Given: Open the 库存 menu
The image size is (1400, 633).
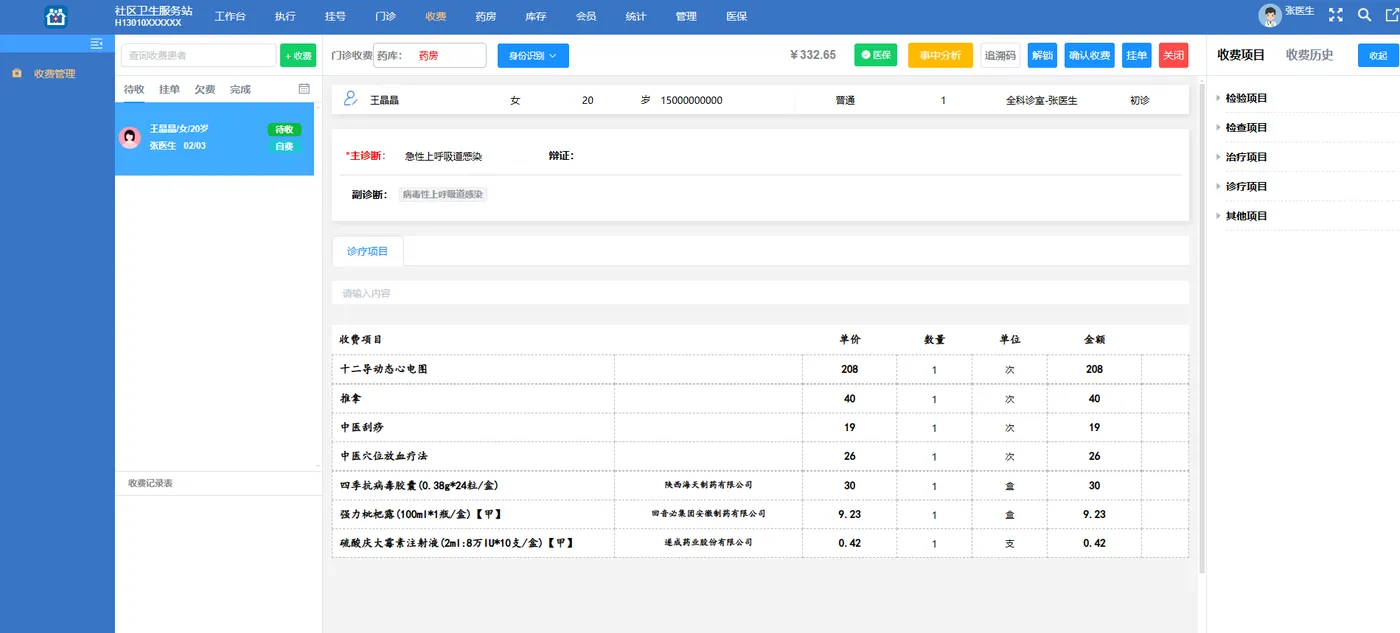Looking at the screenshot, I should click(535, 17).
